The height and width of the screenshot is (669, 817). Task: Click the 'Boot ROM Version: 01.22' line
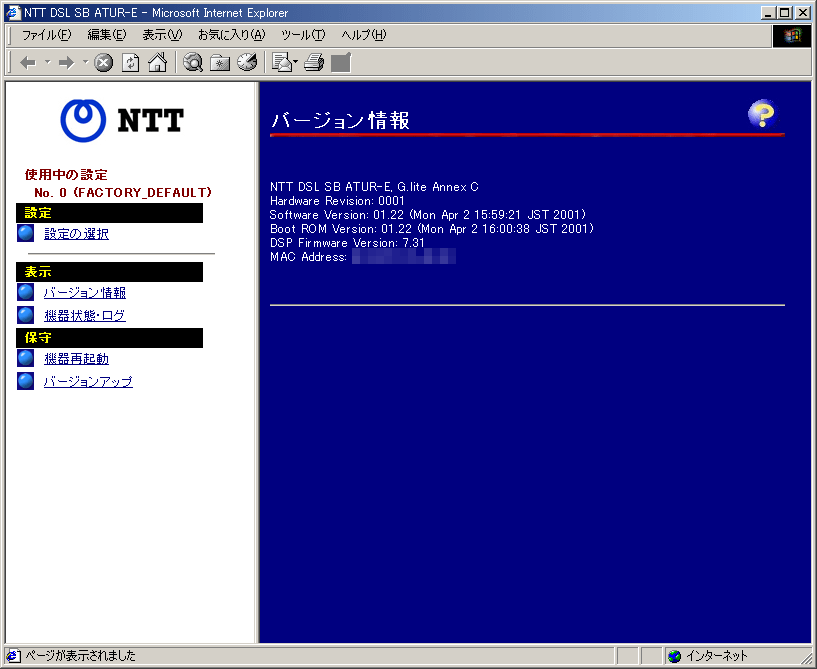tap(432, 229)
